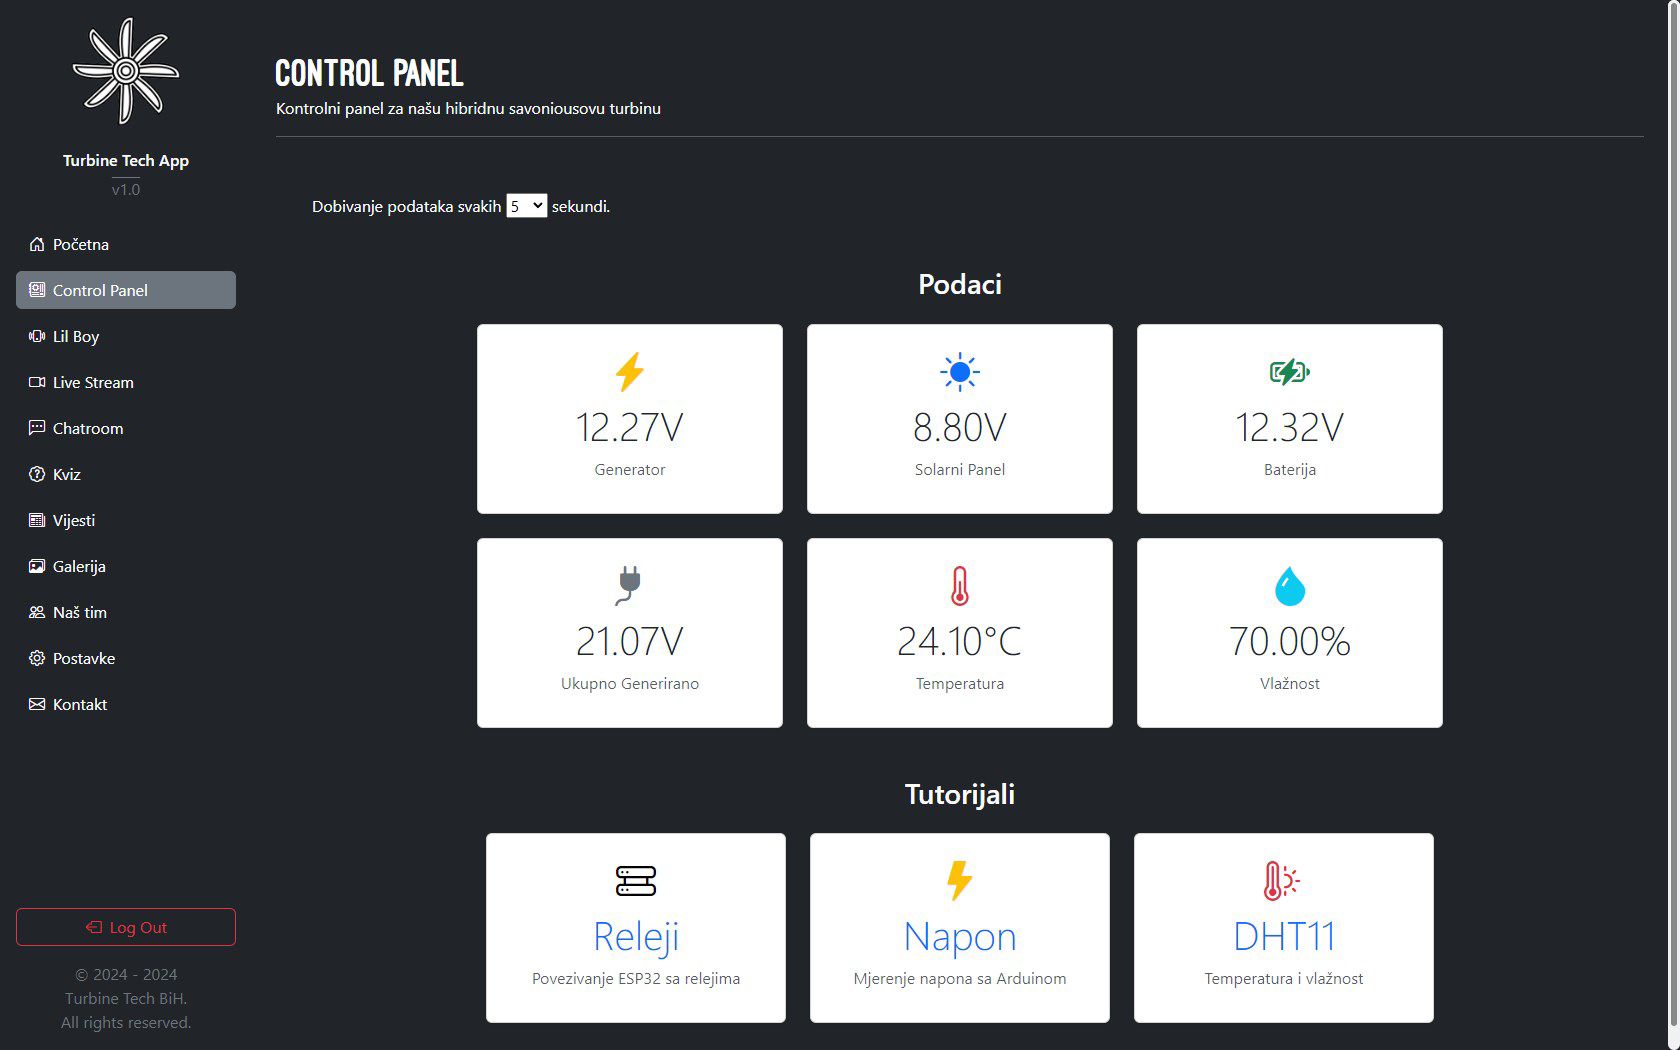
Task: Click 'Mjerenje napona sa Arduinom' description
Action: (960, 978)
